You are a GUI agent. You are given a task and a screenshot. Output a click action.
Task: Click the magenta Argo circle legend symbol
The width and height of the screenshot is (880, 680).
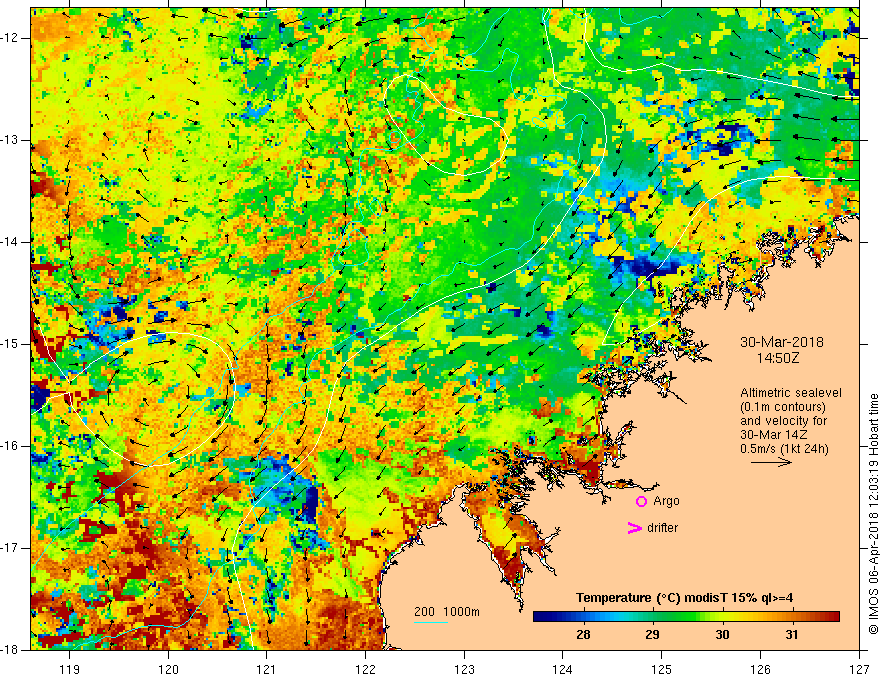coord(641,501)
